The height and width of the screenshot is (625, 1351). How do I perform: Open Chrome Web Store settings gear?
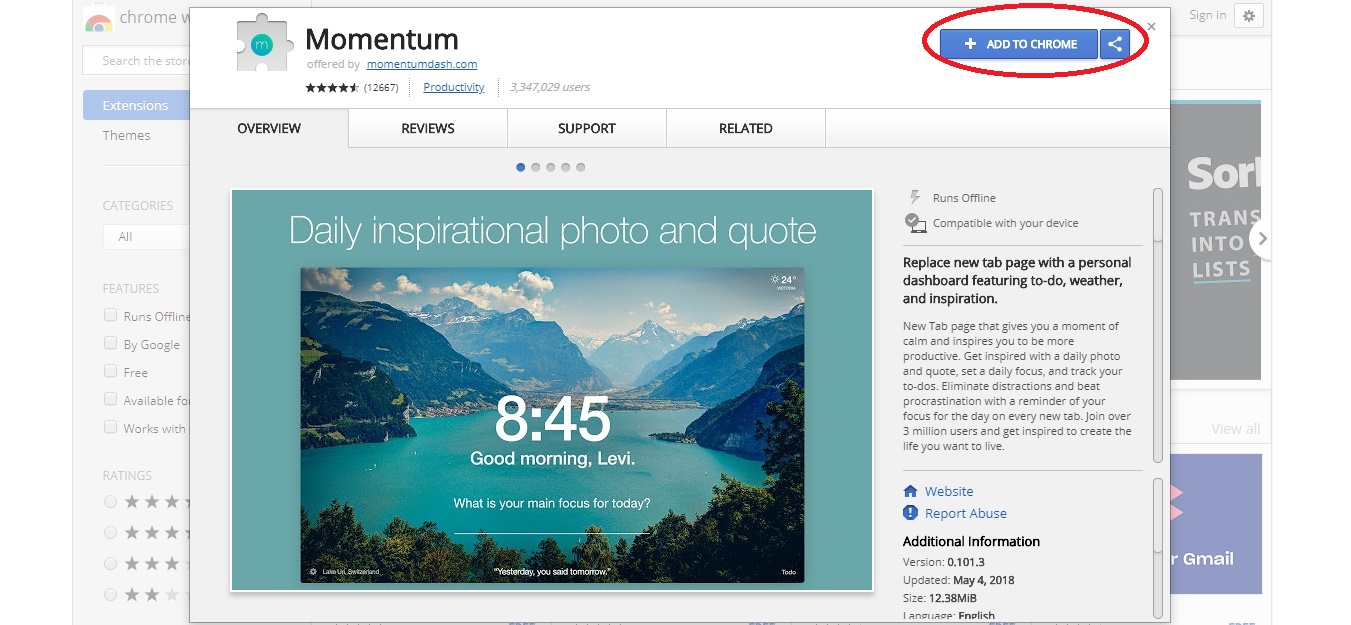click(x=1248, y=16)
